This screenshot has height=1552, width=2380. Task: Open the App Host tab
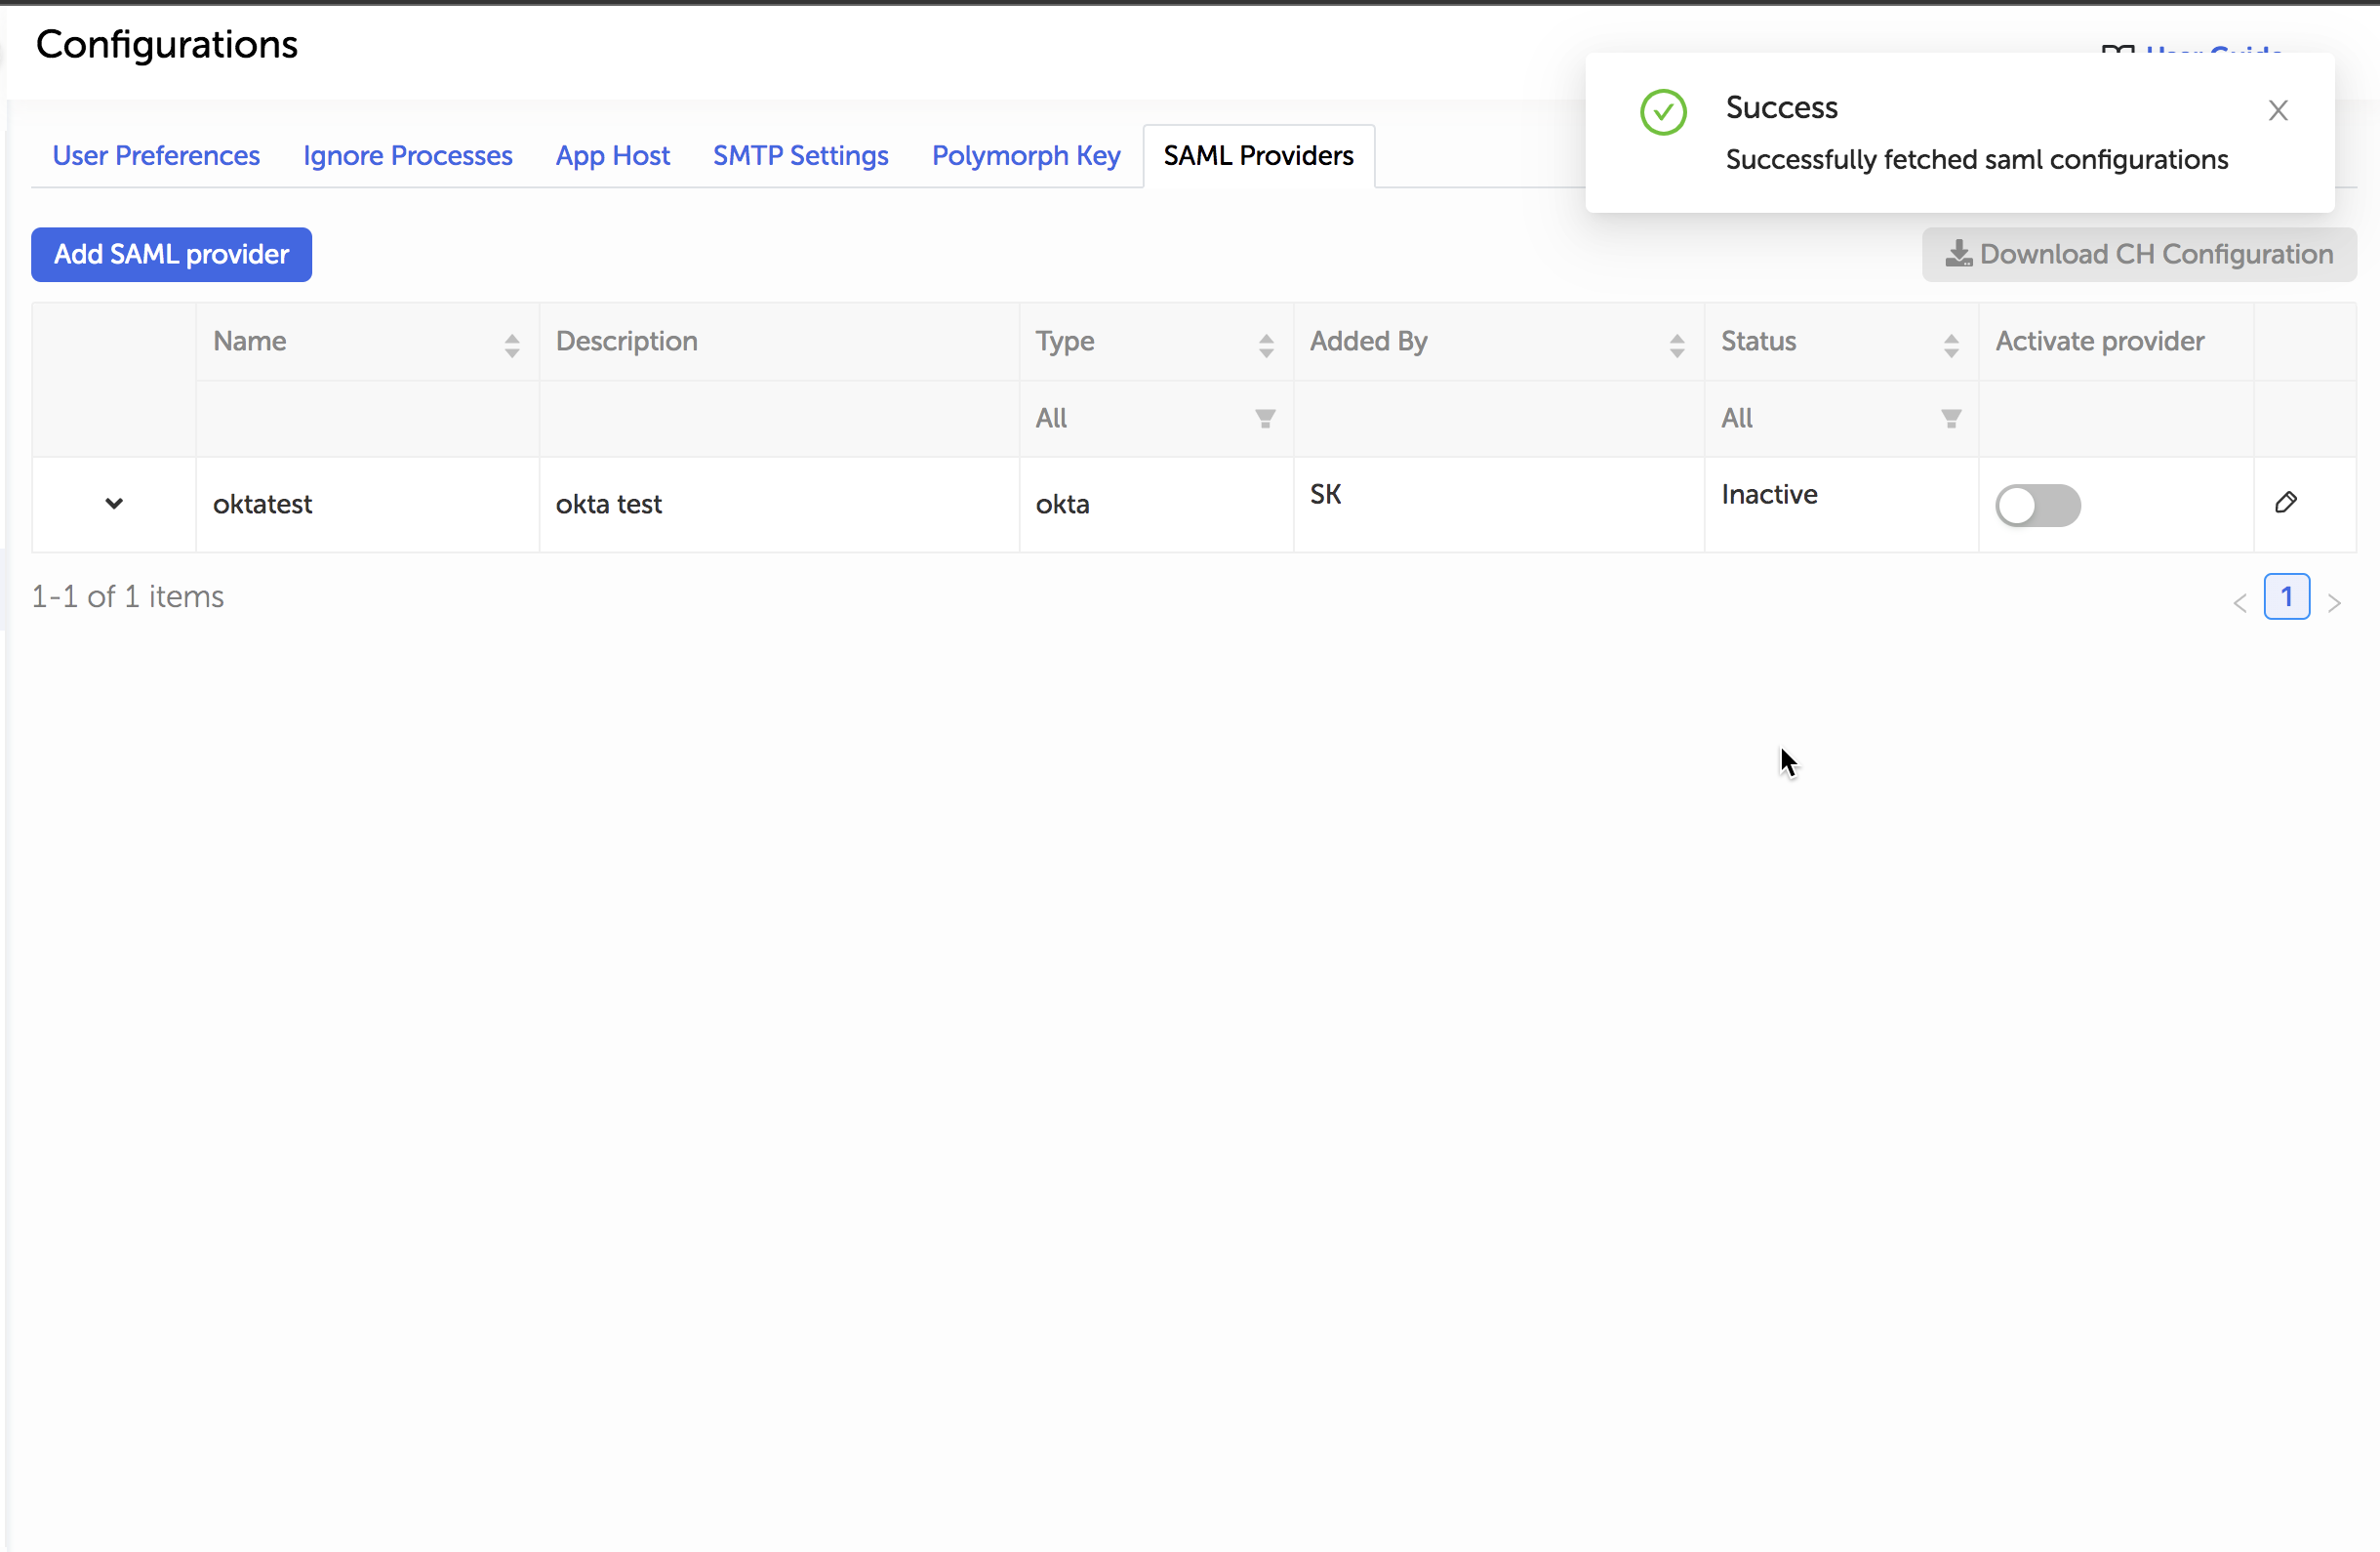[613, 155]
